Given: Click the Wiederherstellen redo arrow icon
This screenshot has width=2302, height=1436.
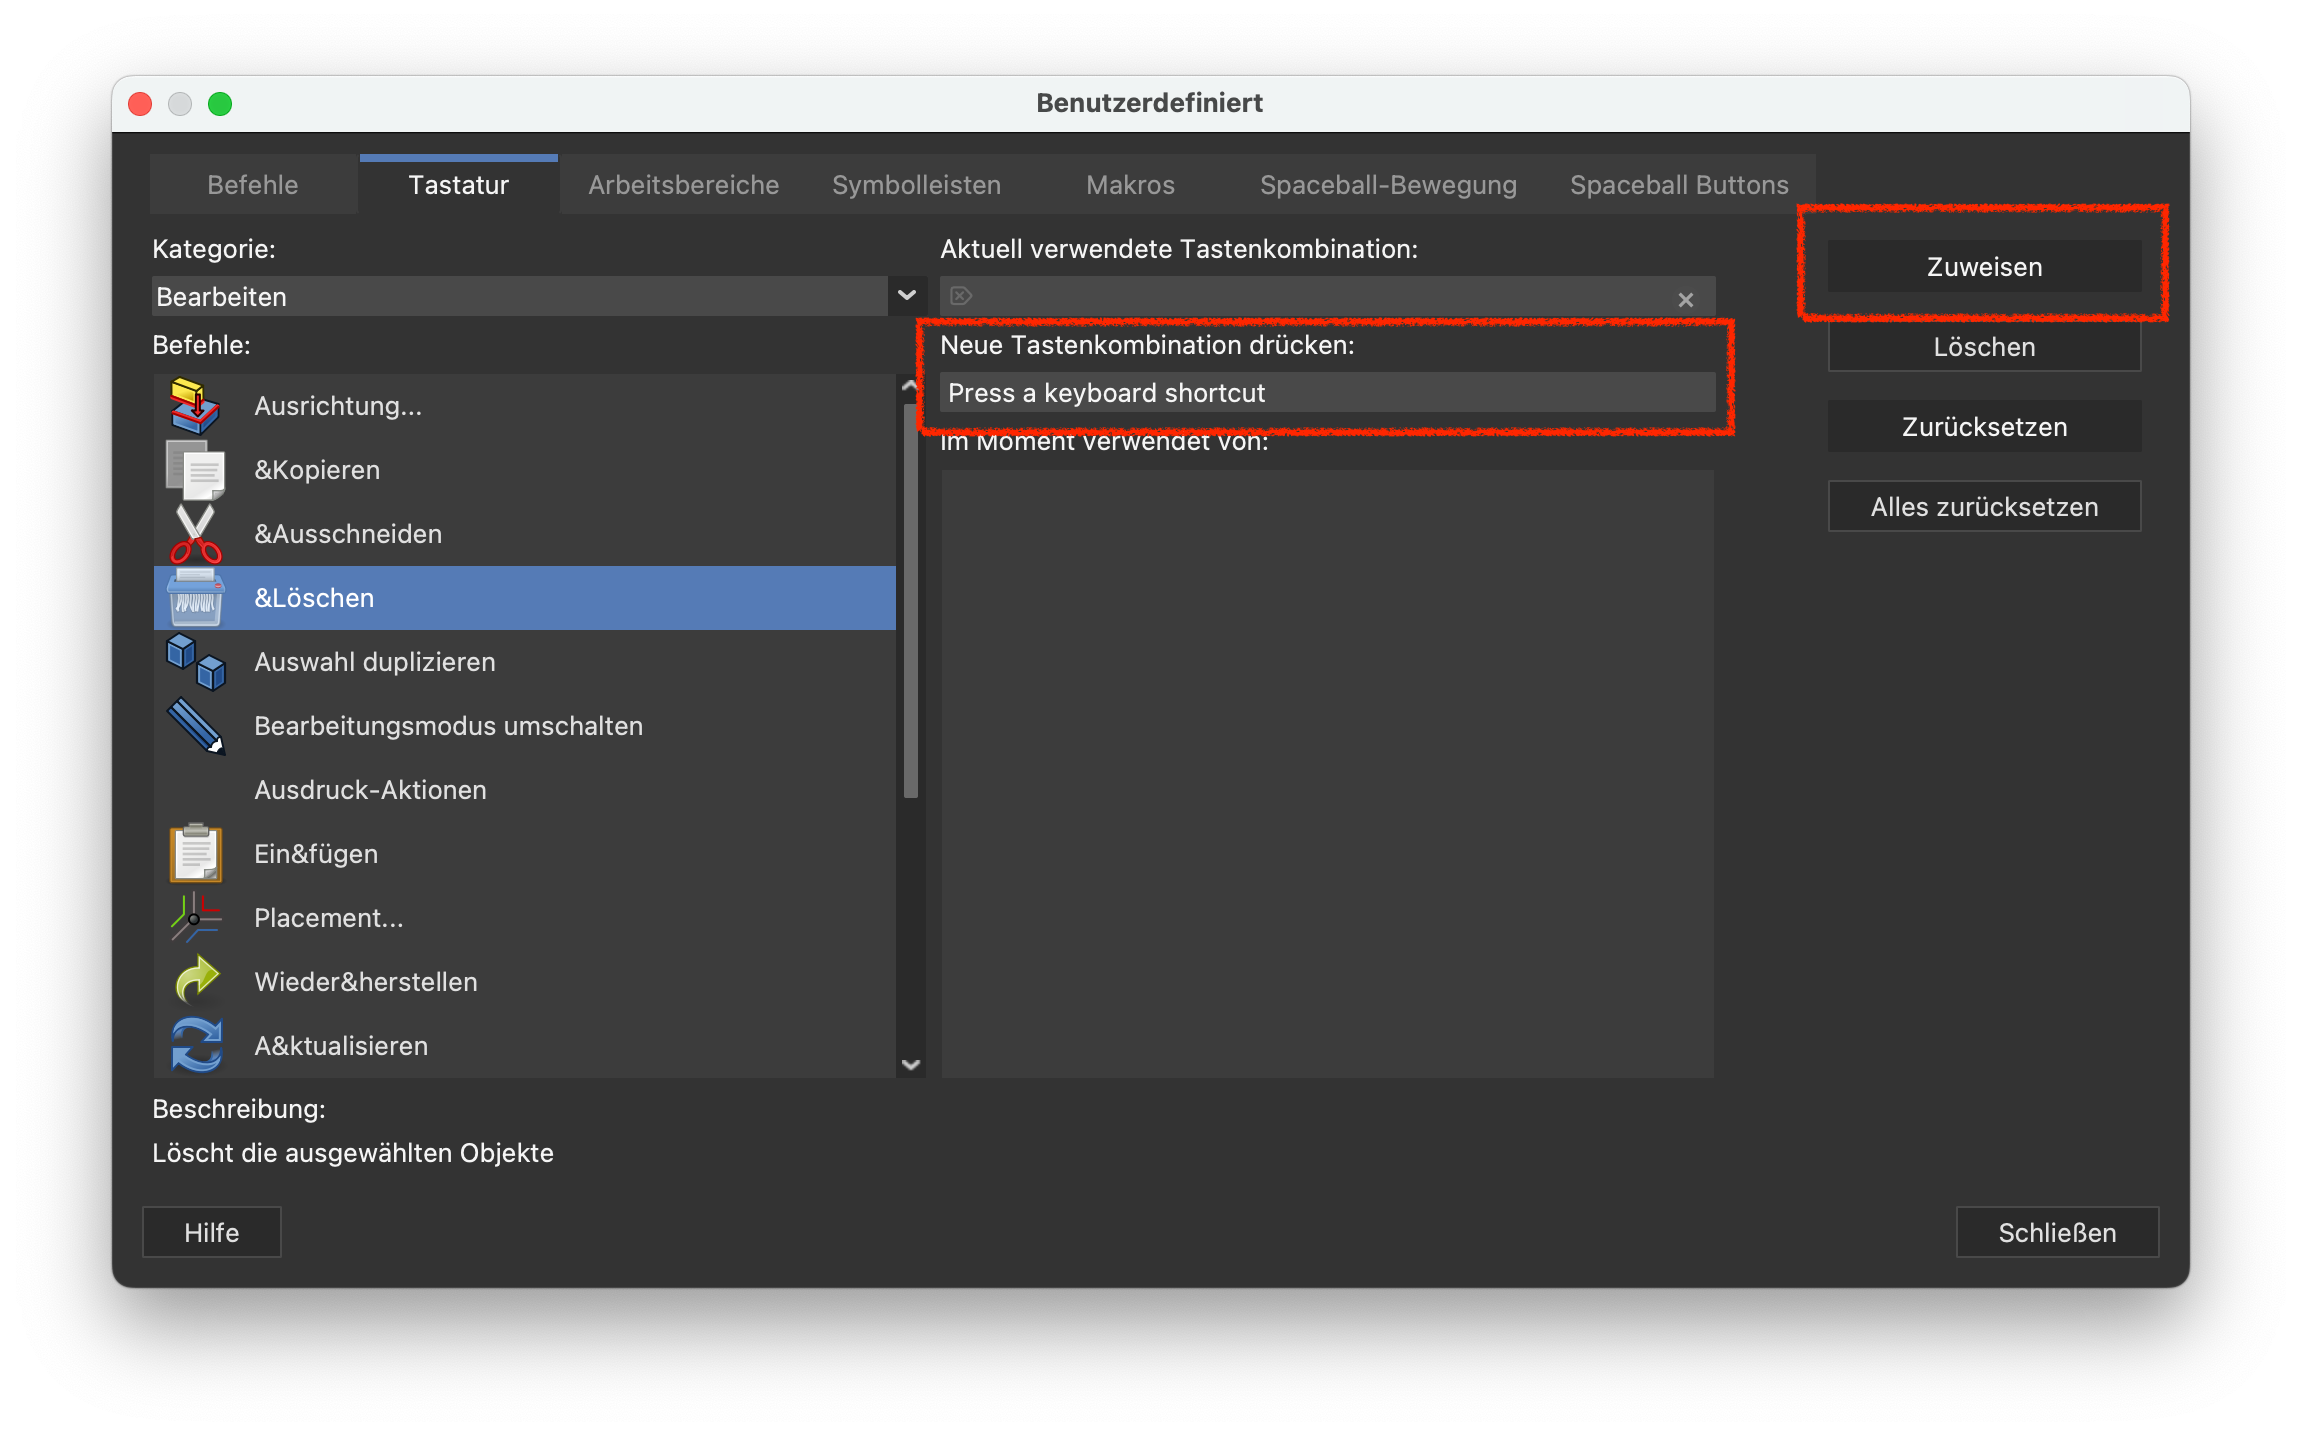Looking at the screenshot, I should tap(195, 982).
